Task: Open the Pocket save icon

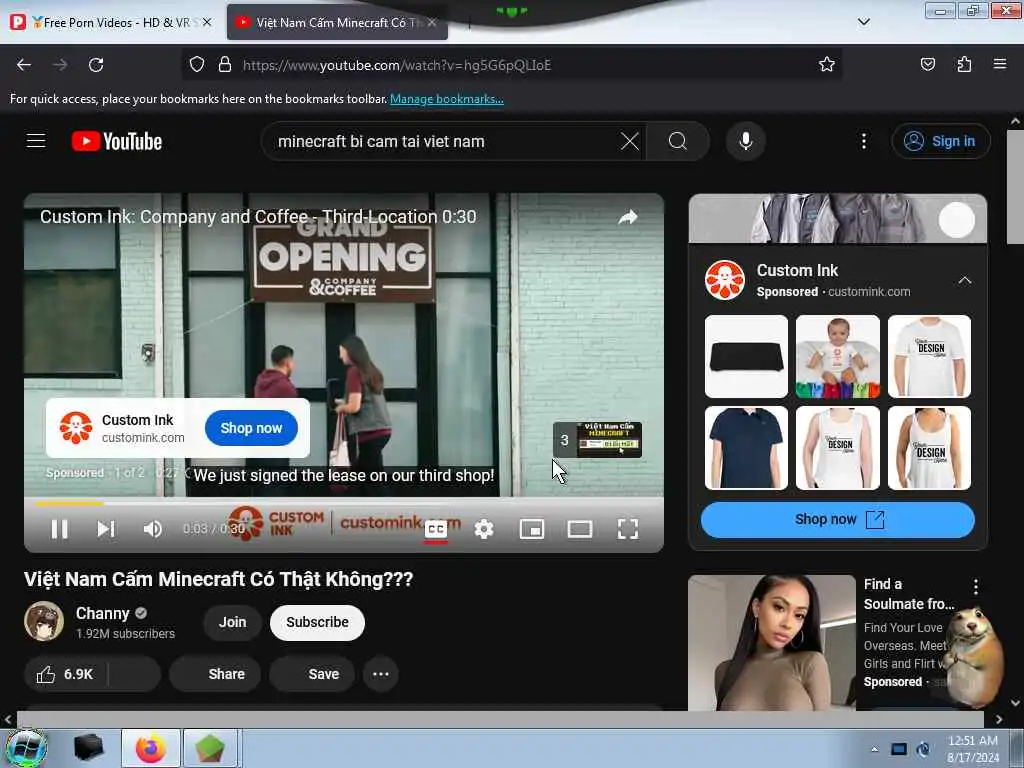Action: (927, 64)
